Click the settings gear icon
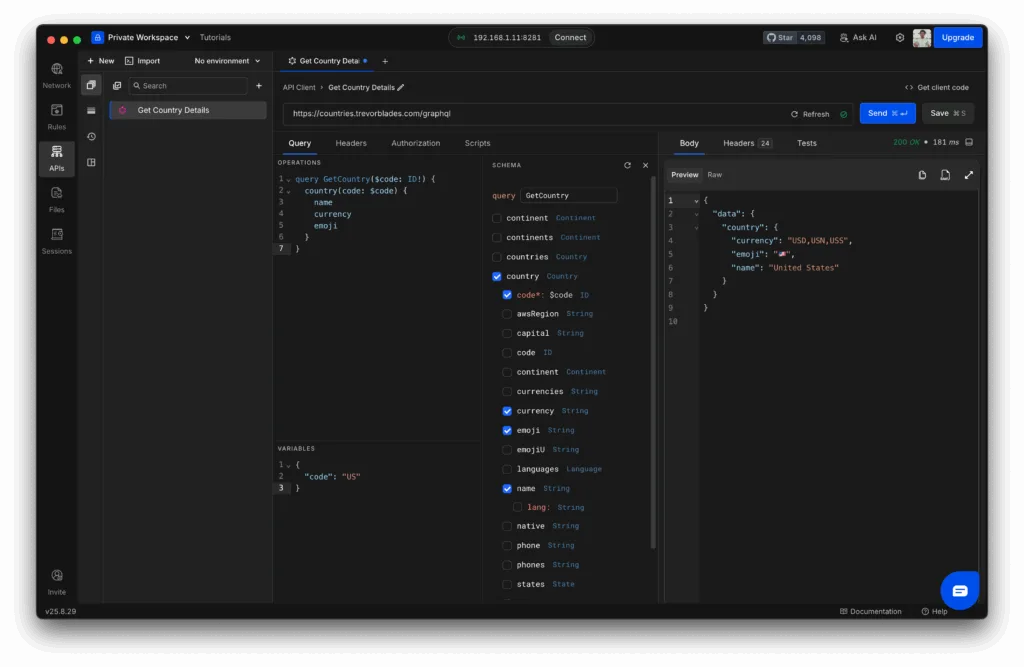Viewport: 1024px width, 667px height. click(x=899, y=38)
